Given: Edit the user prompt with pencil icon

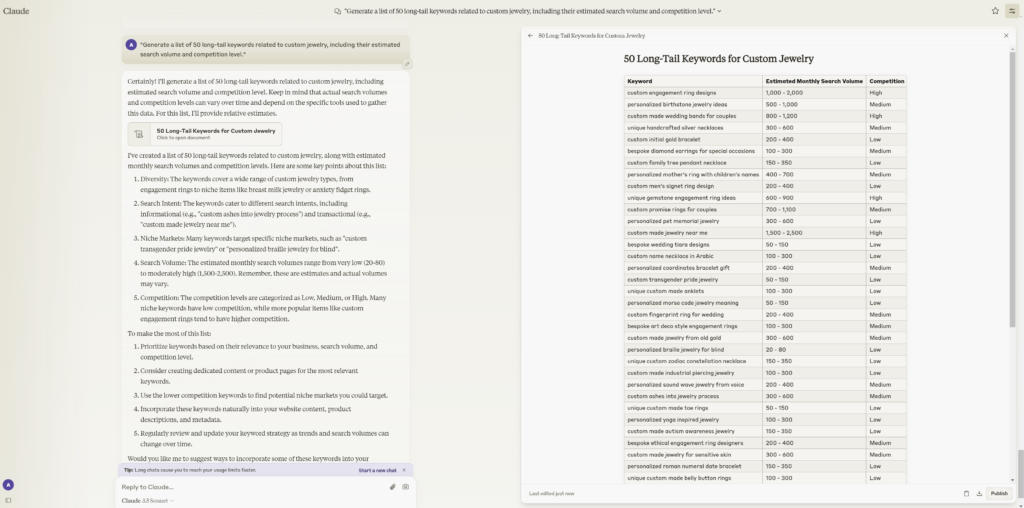Looking at the screenshot, I should point(407,64).
